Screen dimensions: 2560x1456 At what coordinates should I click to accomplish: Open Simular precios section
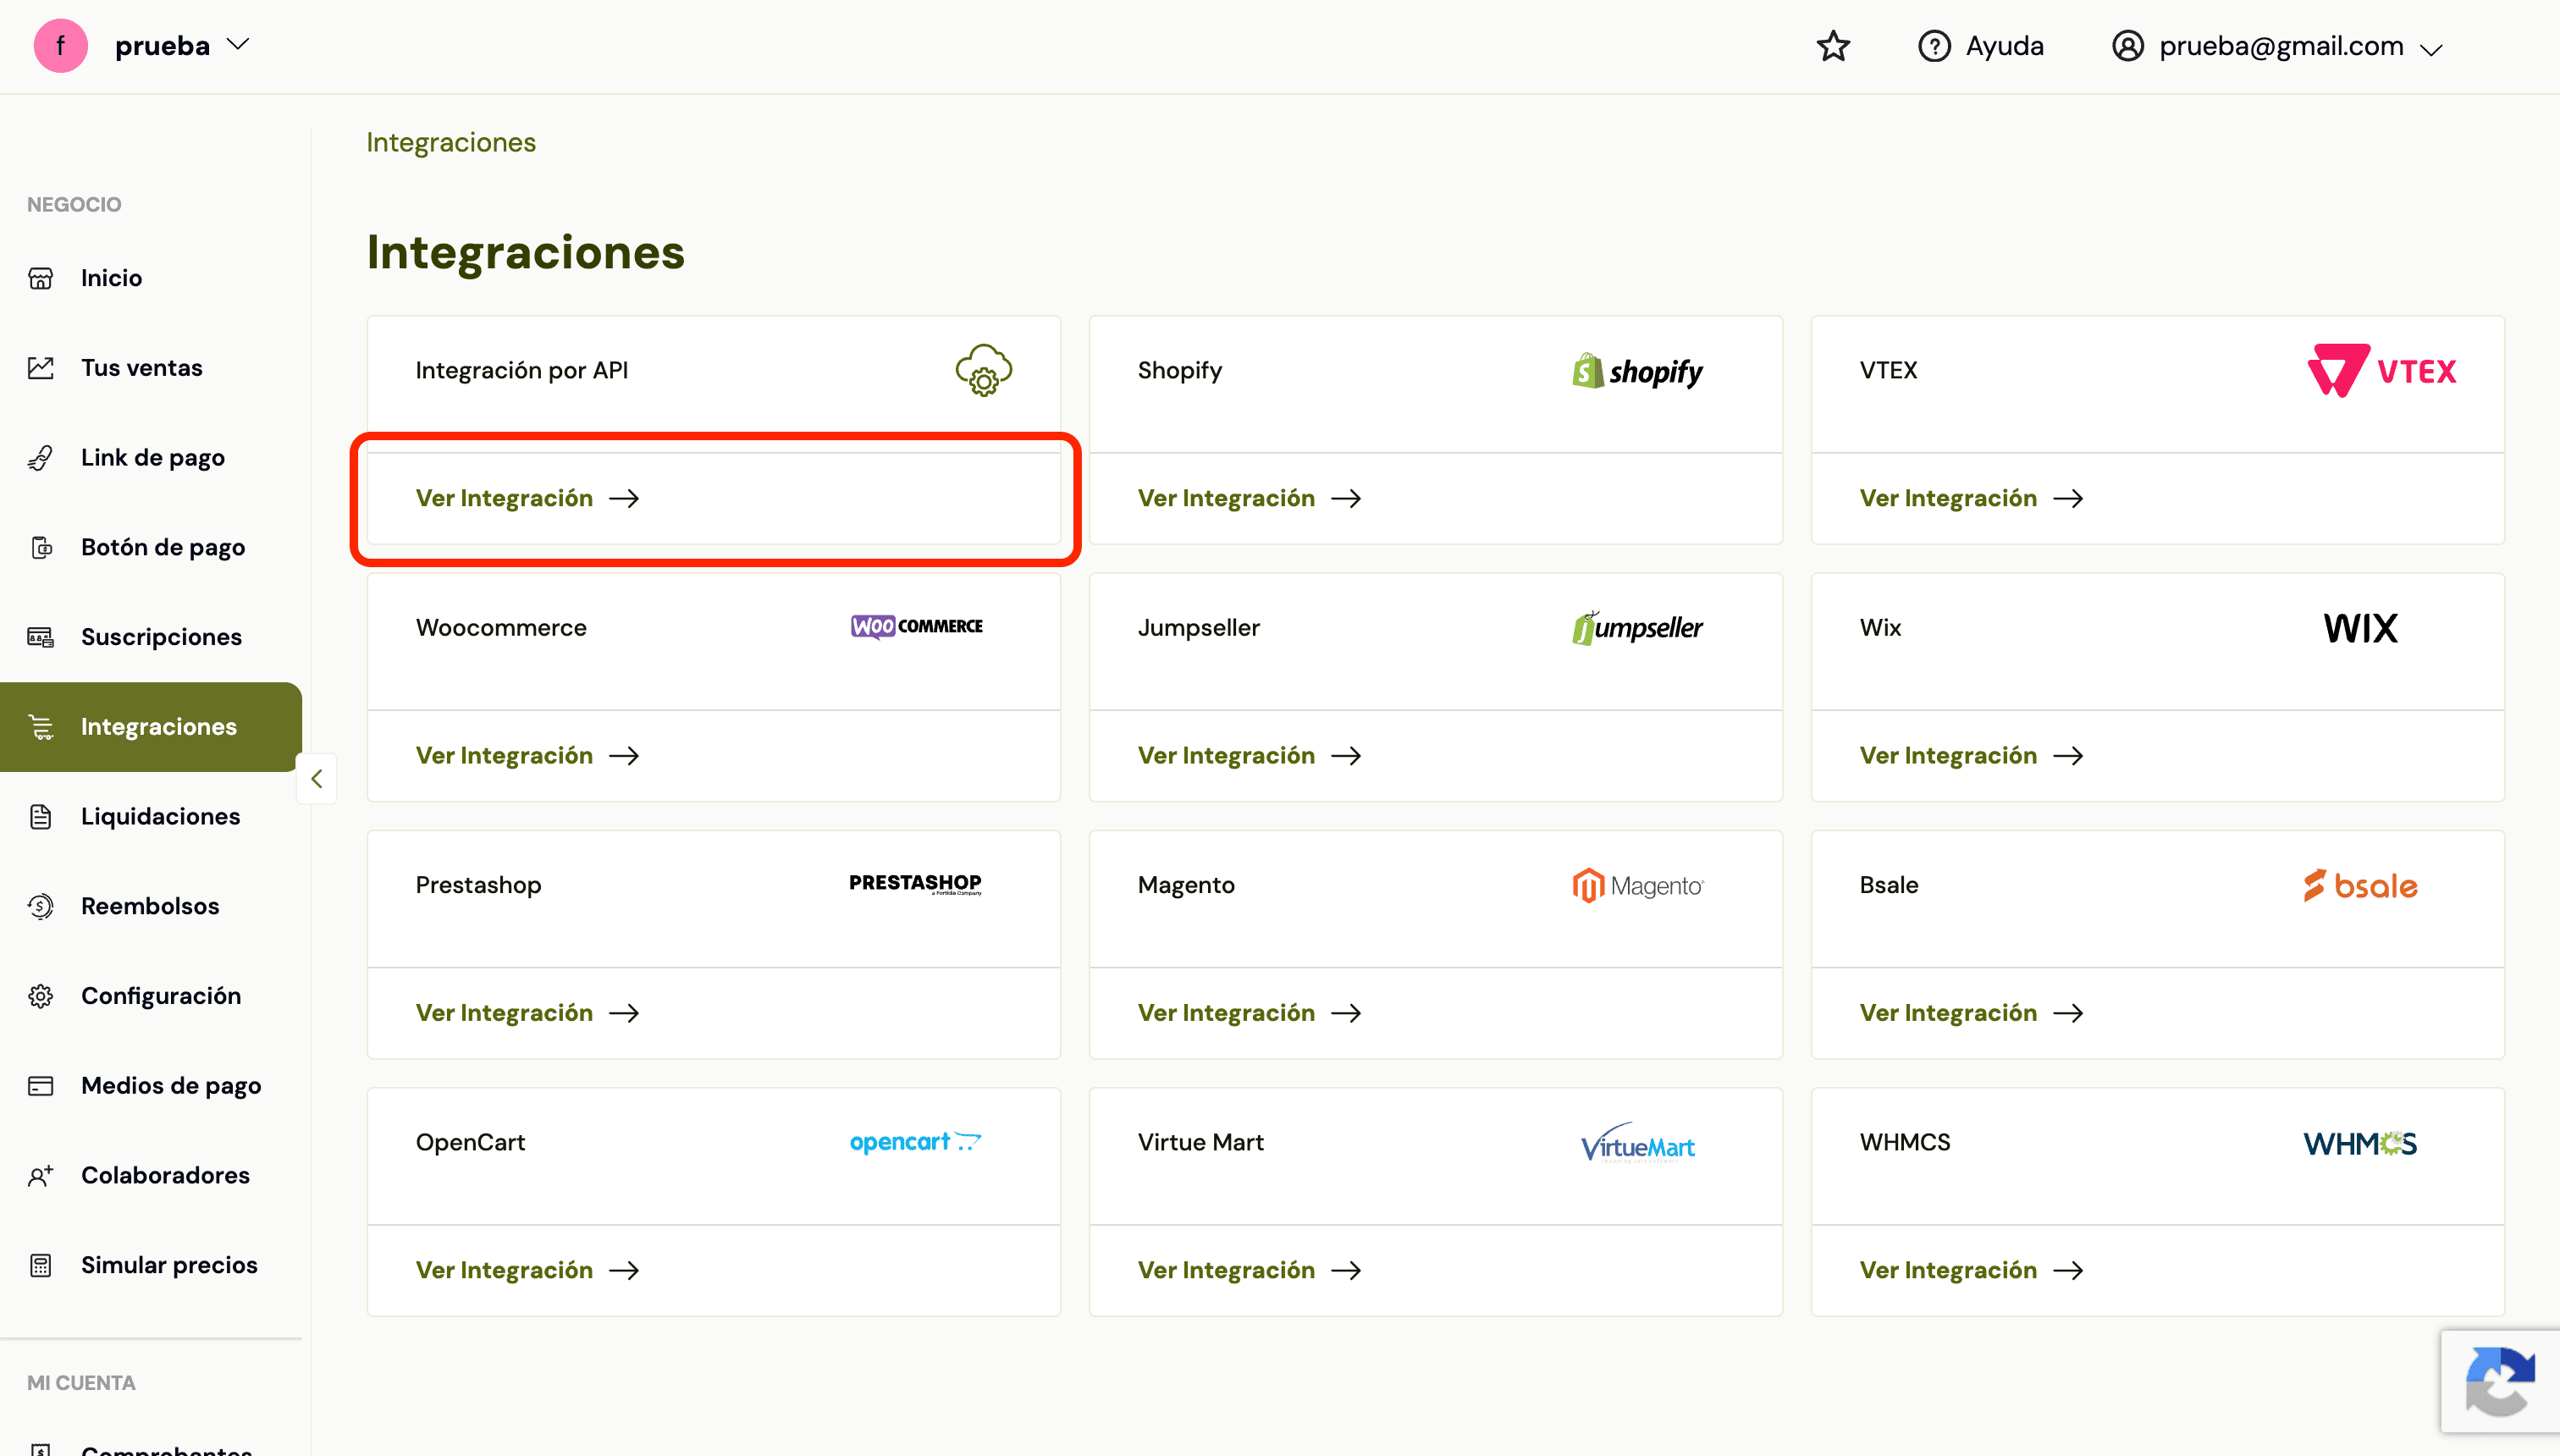[x=151, y=1265]
